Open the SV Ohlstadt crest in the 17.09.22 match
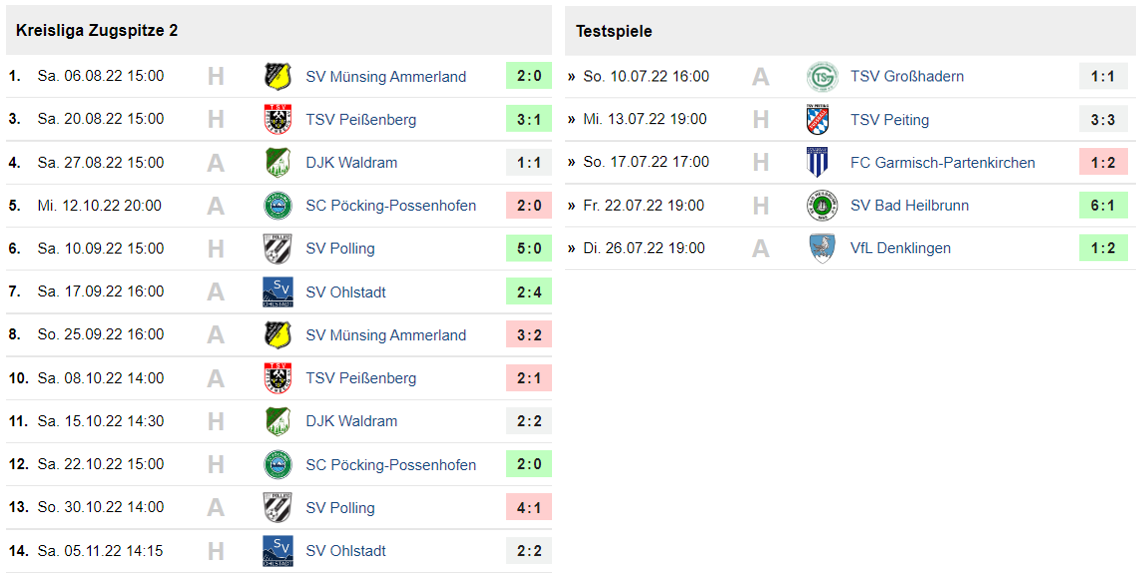 (277, 292)
